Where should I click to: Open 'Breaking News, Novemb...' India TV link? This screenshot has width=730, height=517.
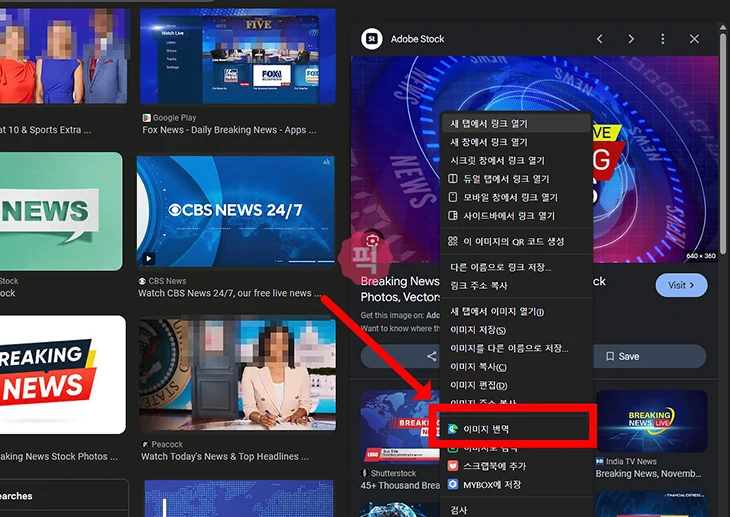[648, 474]
